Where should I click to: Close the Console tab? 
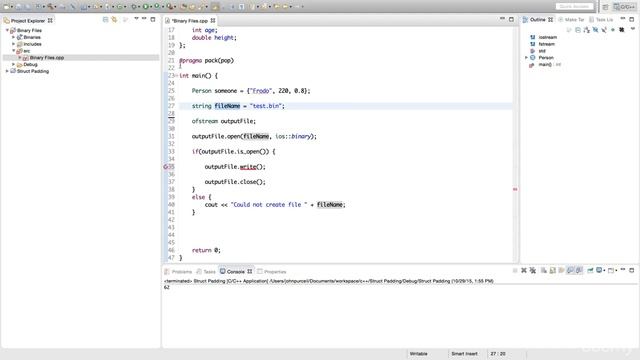tap(249, 271)
